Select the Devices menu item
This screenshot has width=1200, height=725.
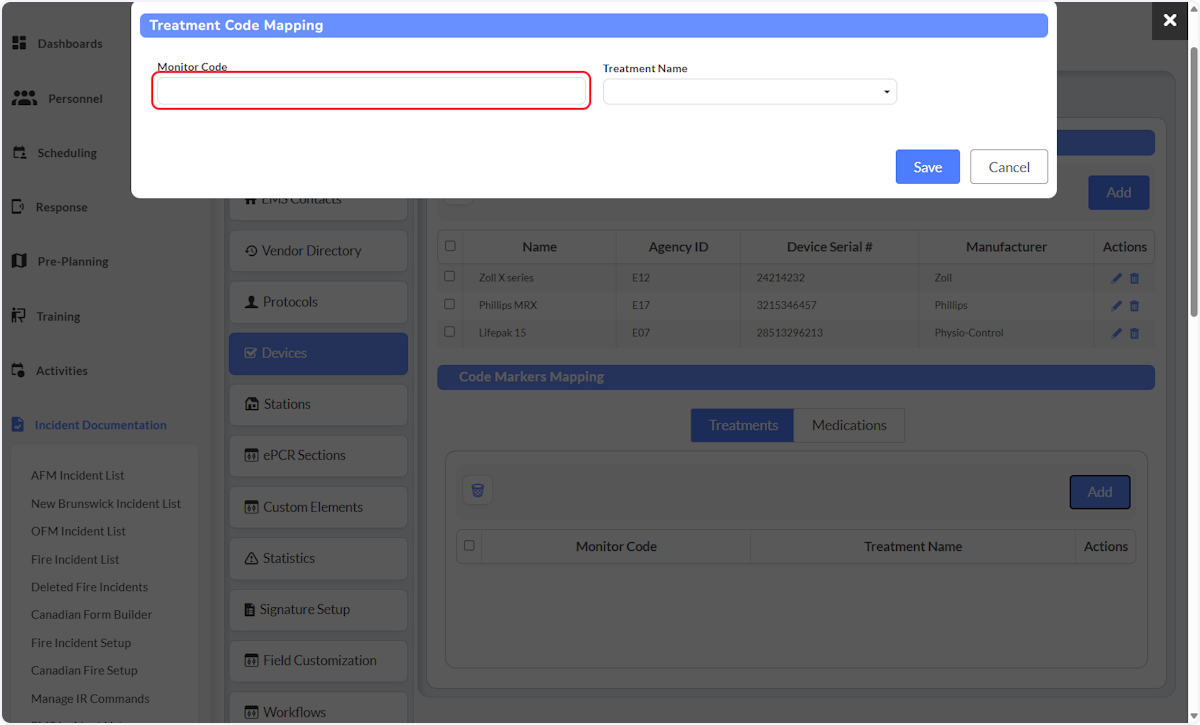[318, 353]
